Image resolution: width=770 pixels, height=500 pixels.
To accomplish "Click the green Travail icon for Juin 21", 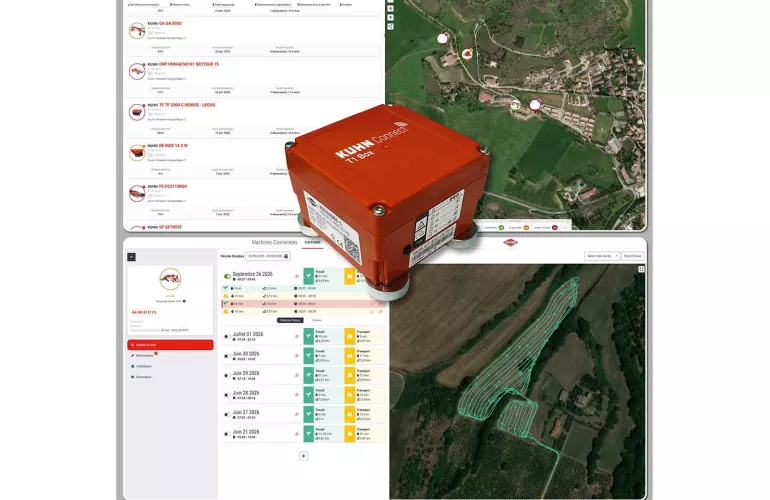I will pos(308,434).
